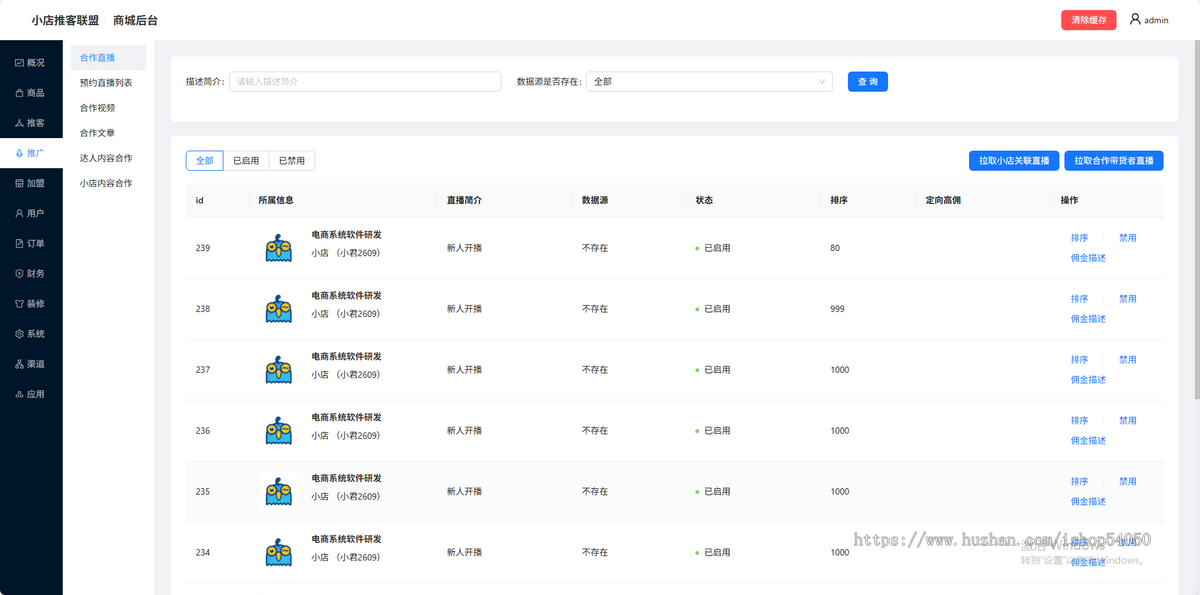Switch filter to 已禁用
1200x595 pixels.
pos(292,161)
